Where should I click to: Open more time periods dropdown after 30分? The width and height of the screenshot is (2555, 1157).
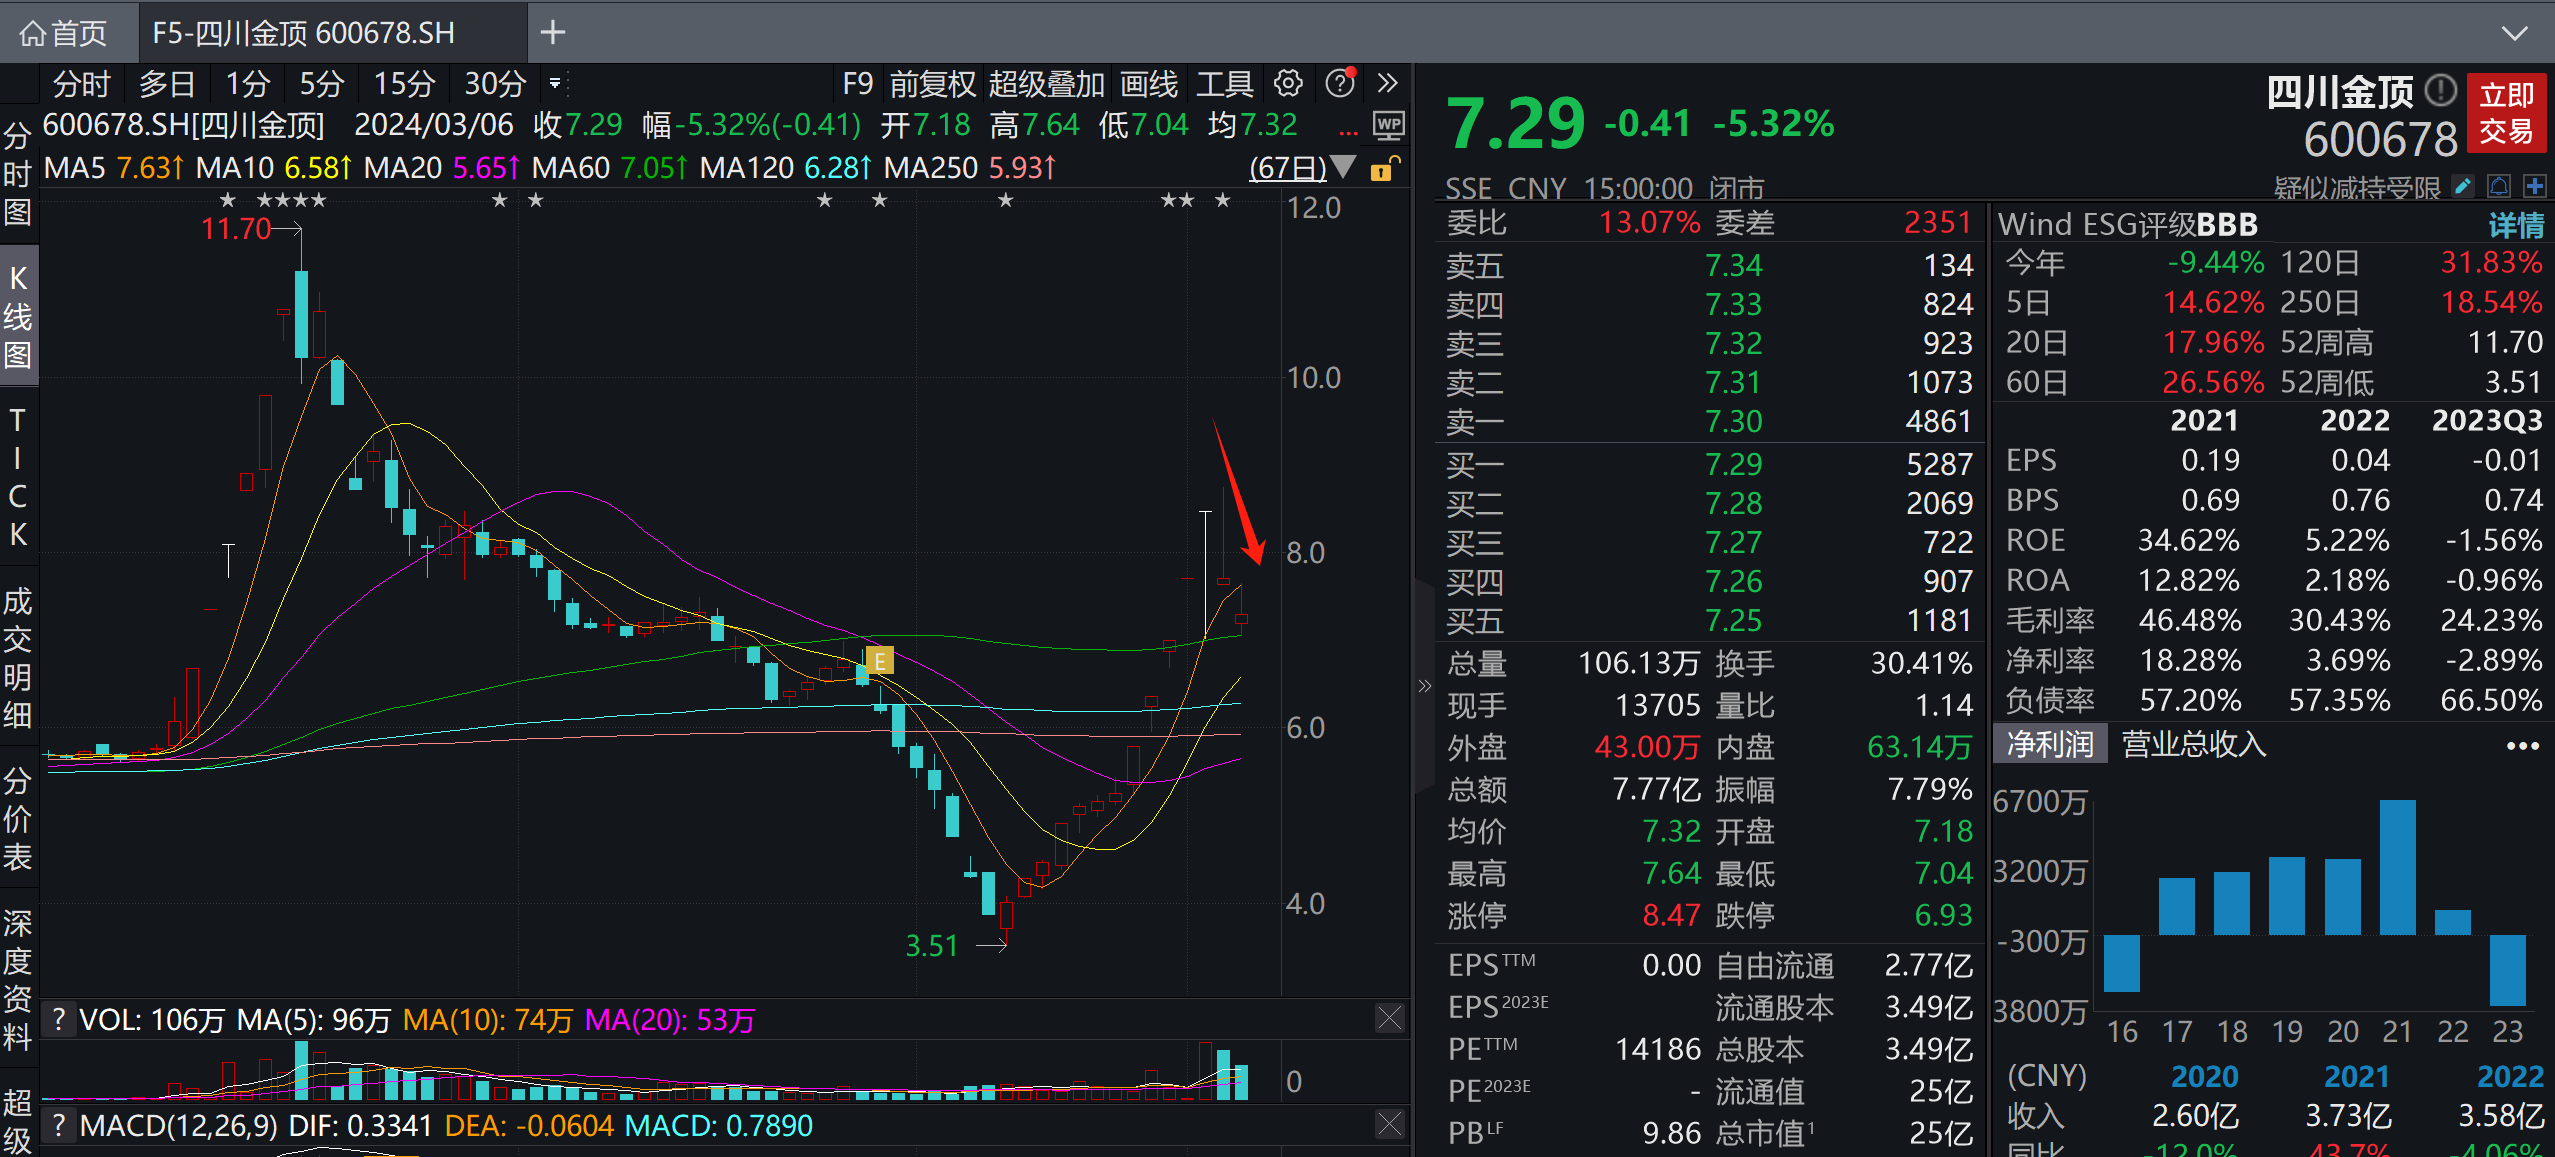pyautogui.click(x=555, y=84)
